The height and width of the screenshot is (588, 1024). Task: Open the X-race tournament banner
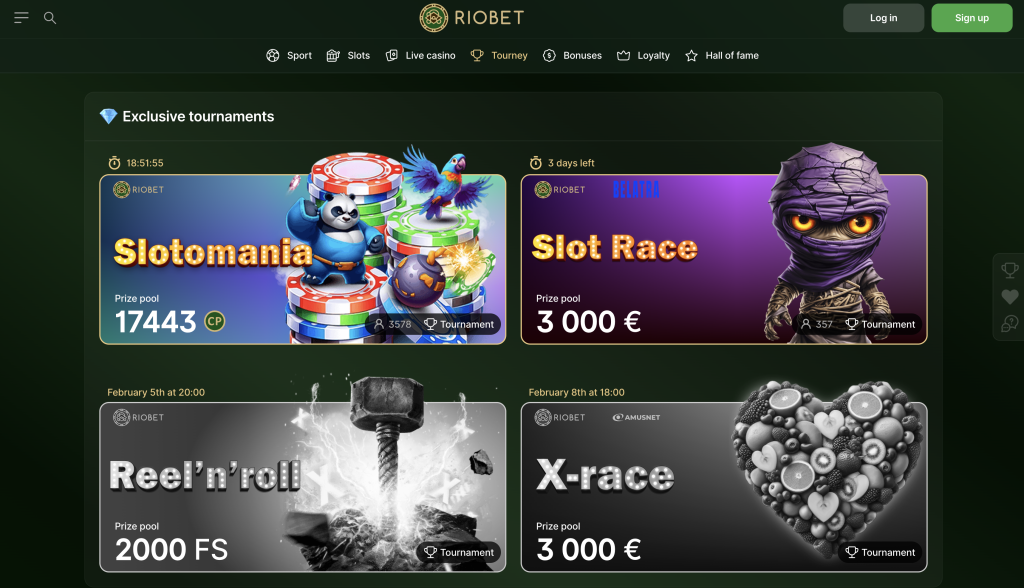tap(724, 487)
